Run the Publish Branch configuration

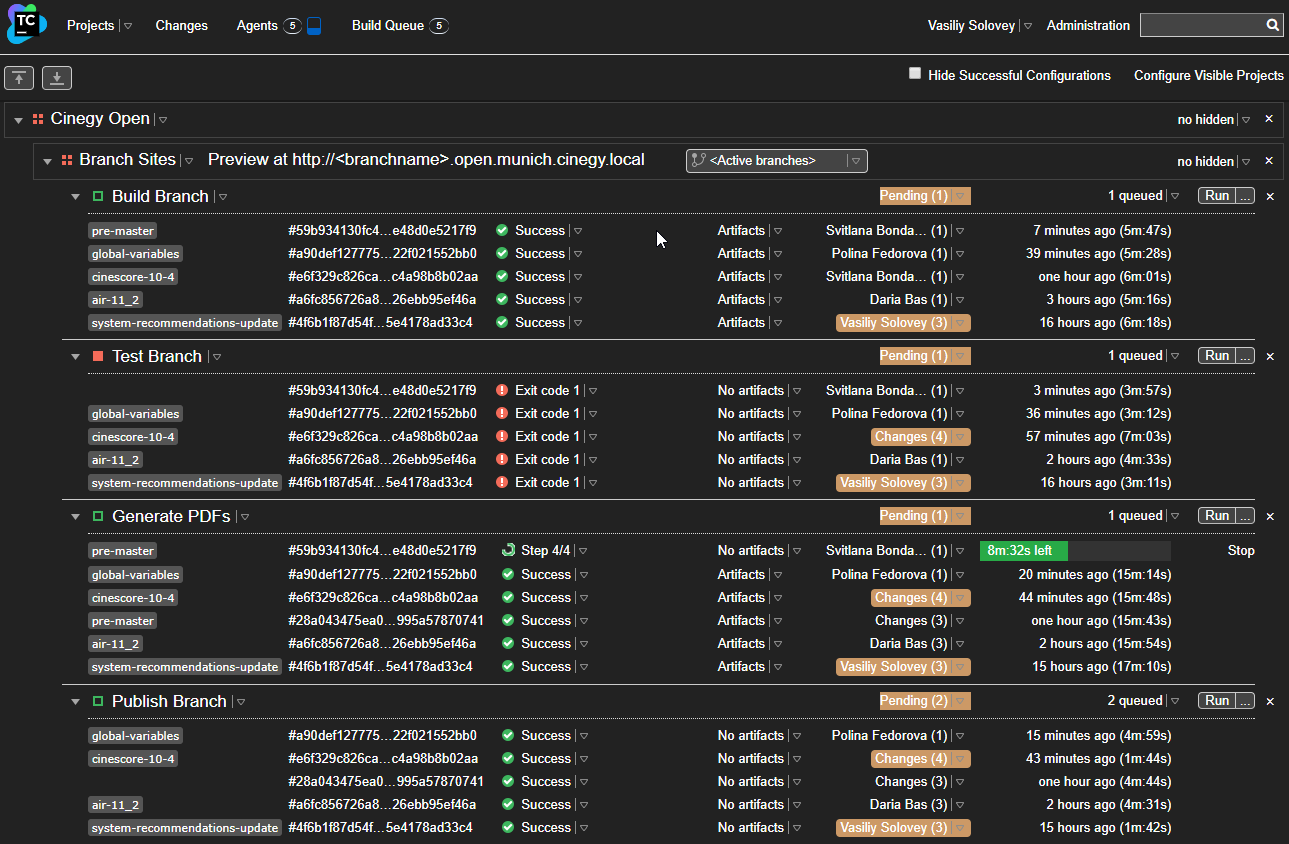pos(1216,701)
